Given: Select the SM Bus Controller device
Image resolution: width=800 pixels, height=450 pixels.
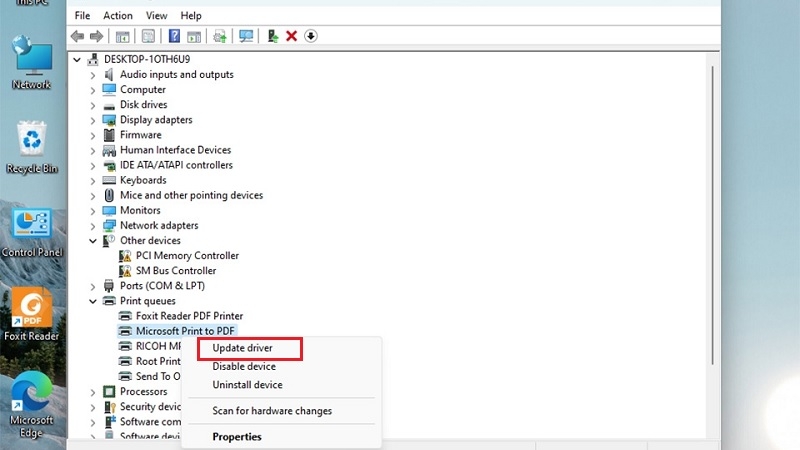Looking at the screenshot, I should [176, 271].
